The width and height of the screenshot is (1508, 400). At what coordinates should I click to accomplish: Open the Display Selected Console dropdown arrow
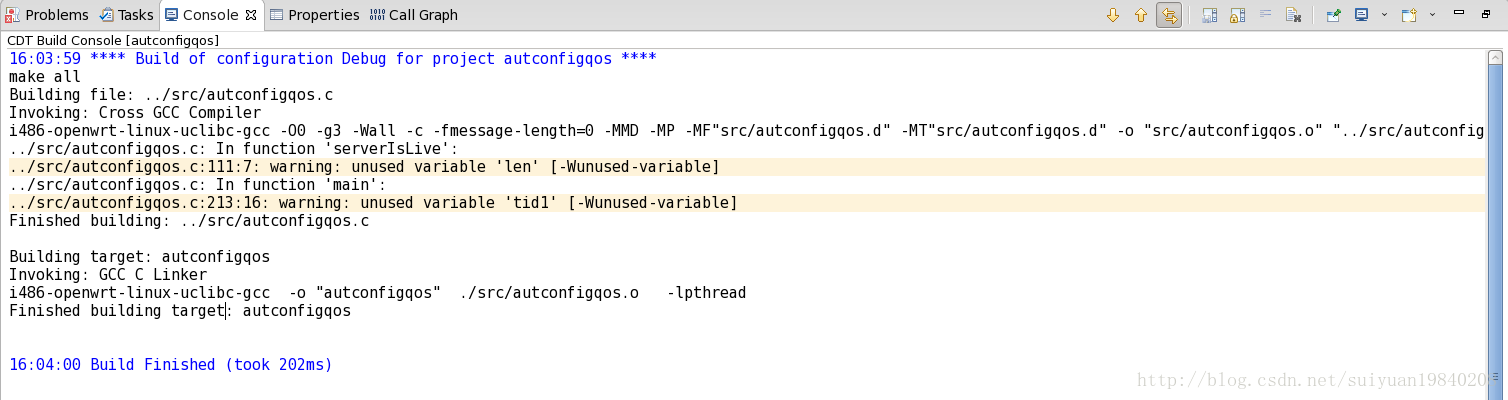point(1385,14)
